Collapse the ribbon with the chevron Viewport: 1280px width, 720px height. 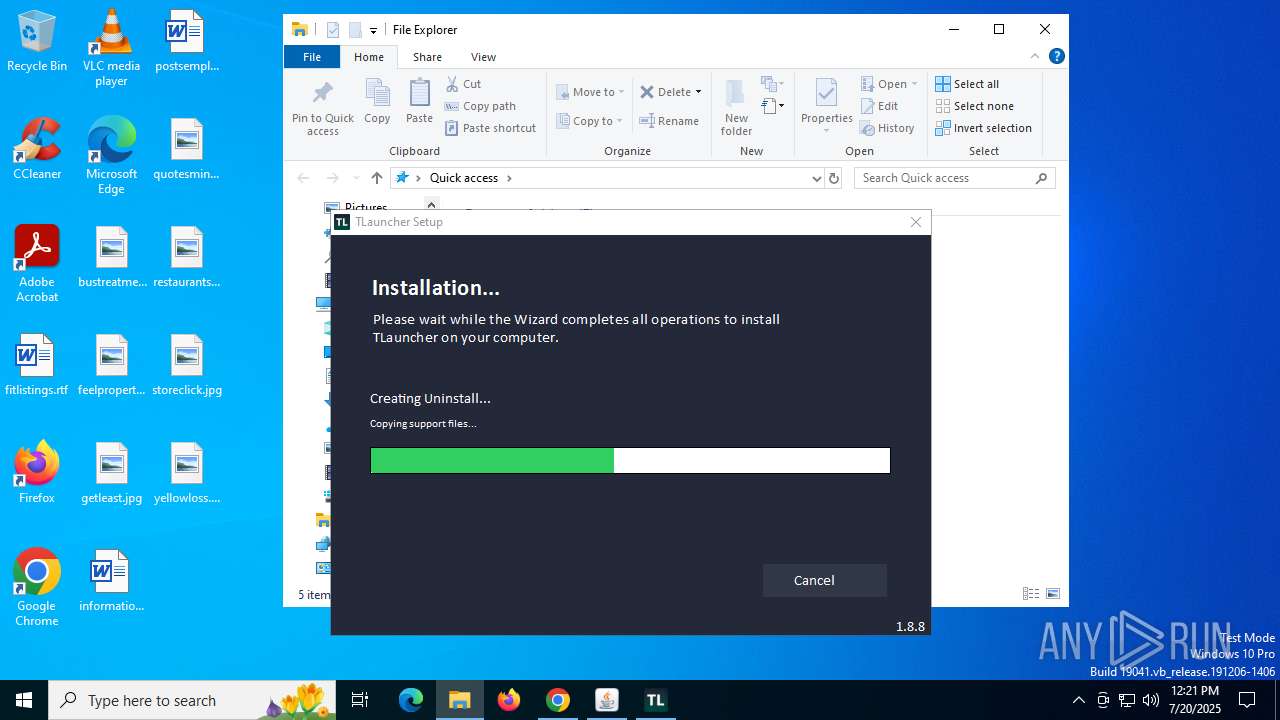[1035, 57]
